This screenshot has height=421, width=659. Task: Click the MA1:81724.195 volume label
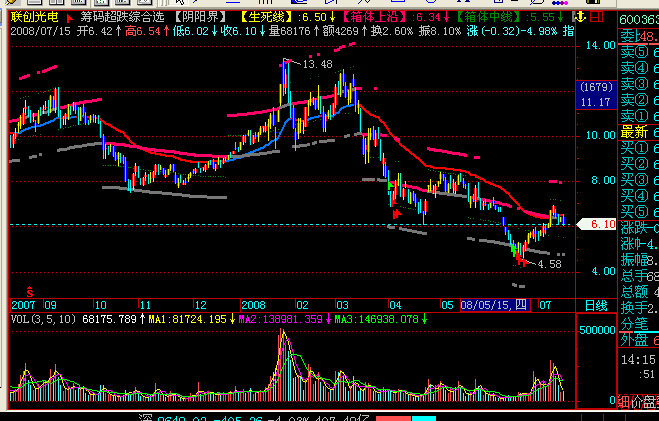[x=187, y=319]
